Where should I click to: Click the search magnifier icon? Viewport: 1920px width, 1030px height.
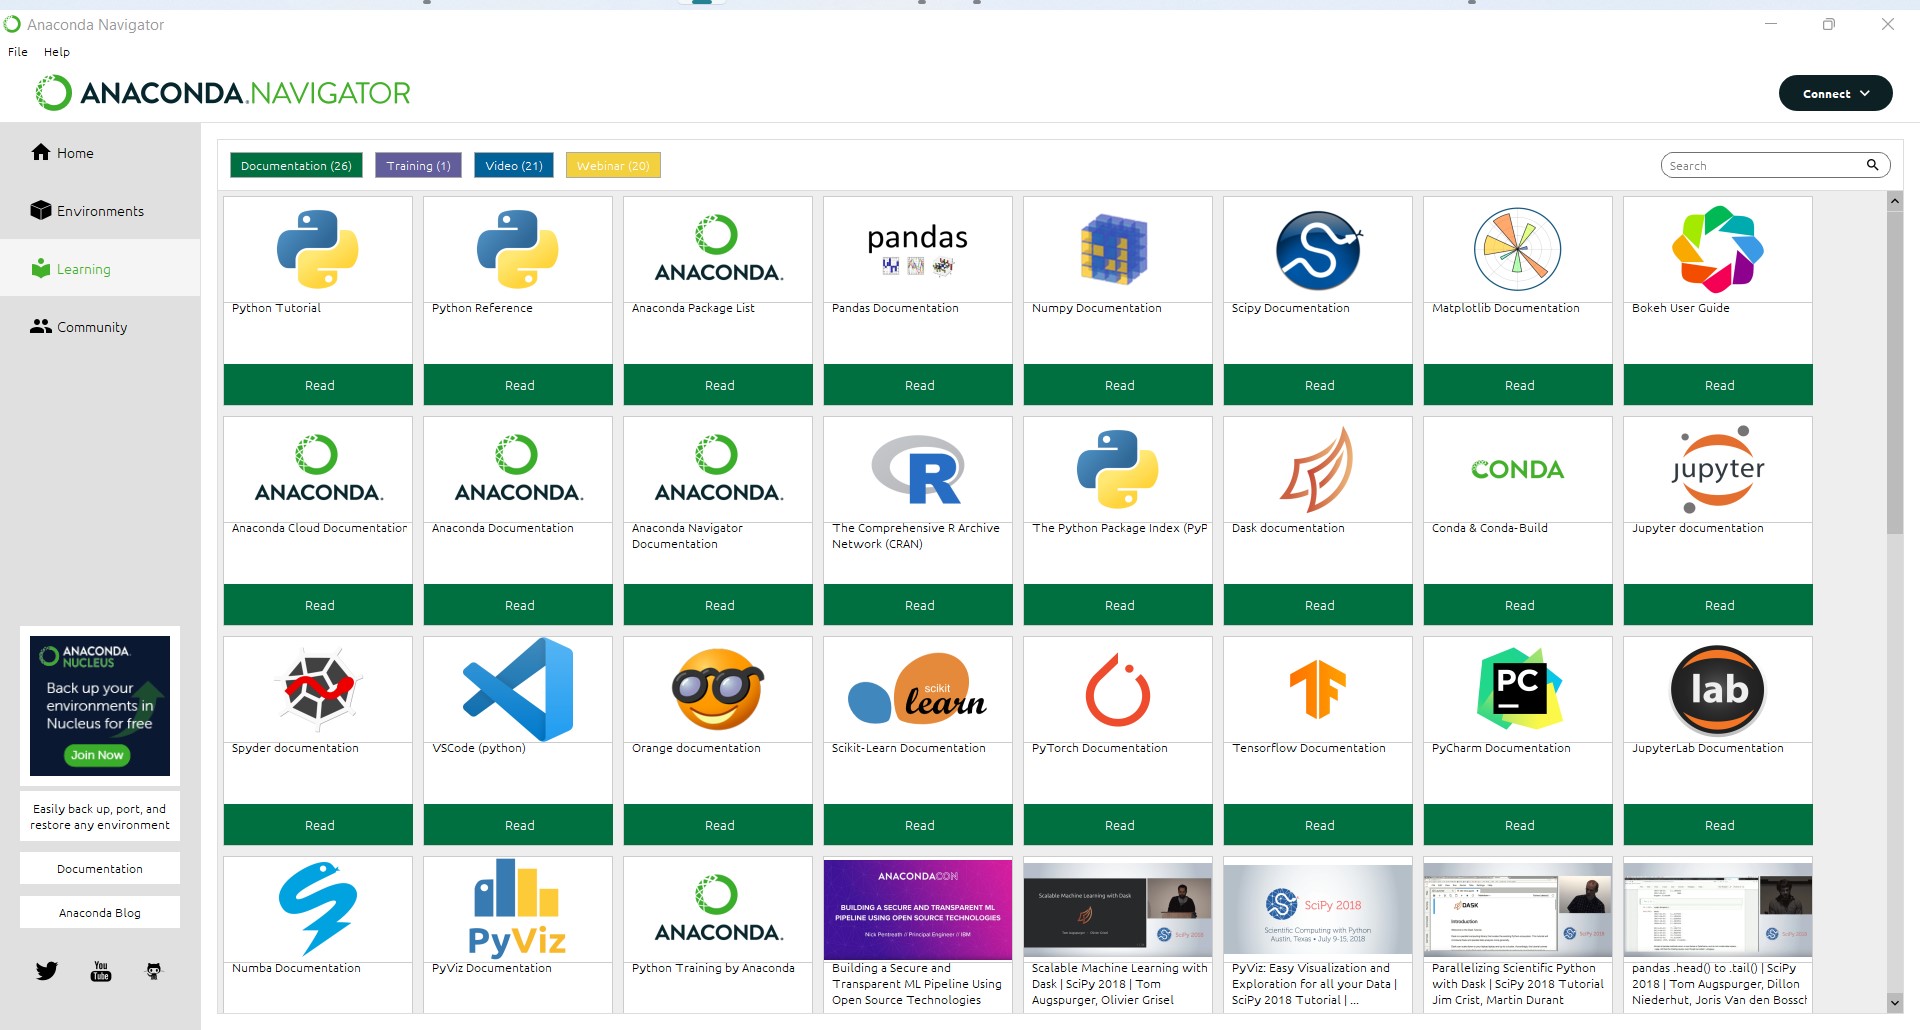click(x=1872, y=165)
